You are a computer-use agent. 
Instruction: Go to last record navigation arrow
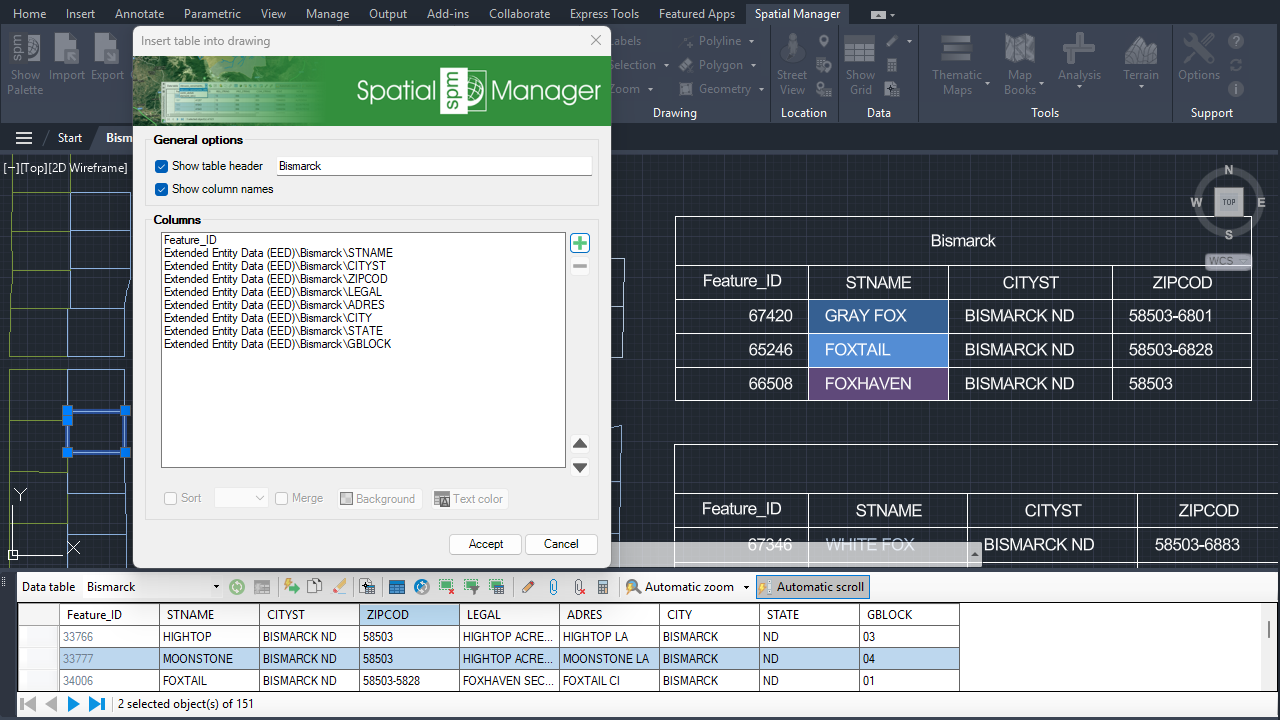97,704
